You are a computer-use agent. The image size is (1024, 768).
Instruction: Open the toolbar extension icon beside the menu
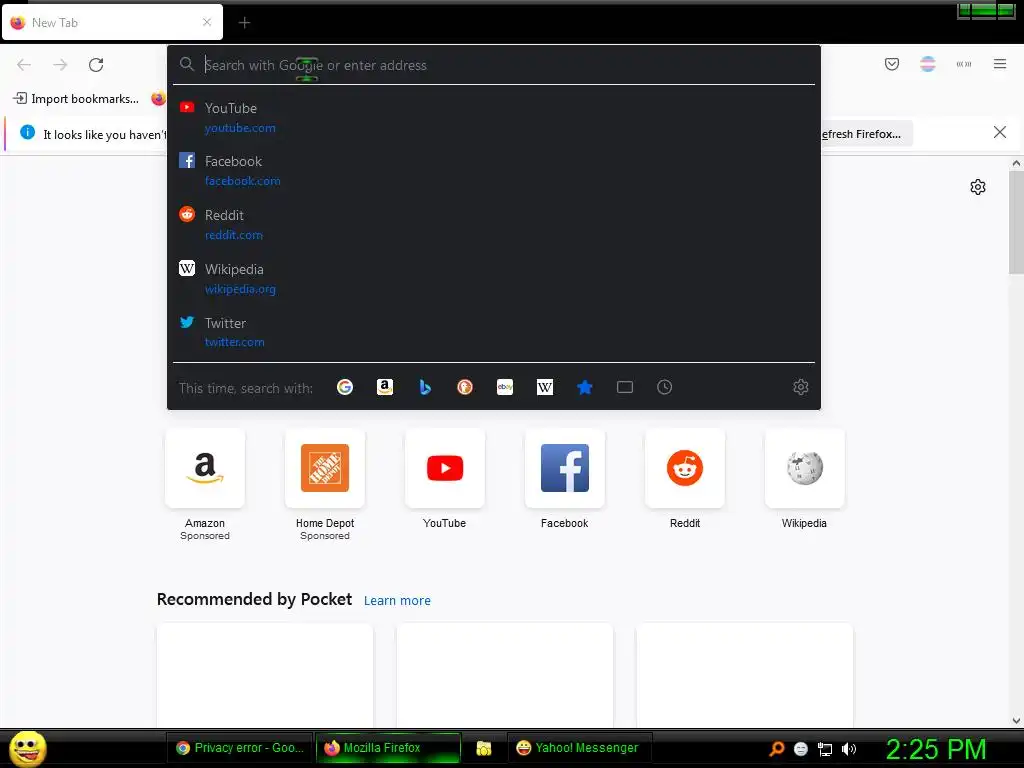964,64
